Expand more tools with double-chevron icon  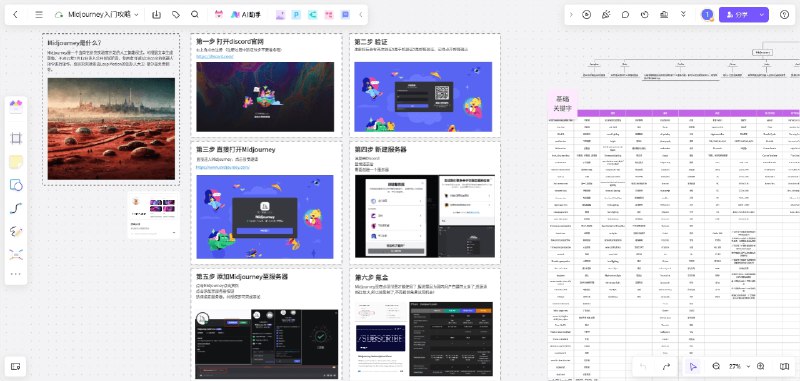(684, 15)
